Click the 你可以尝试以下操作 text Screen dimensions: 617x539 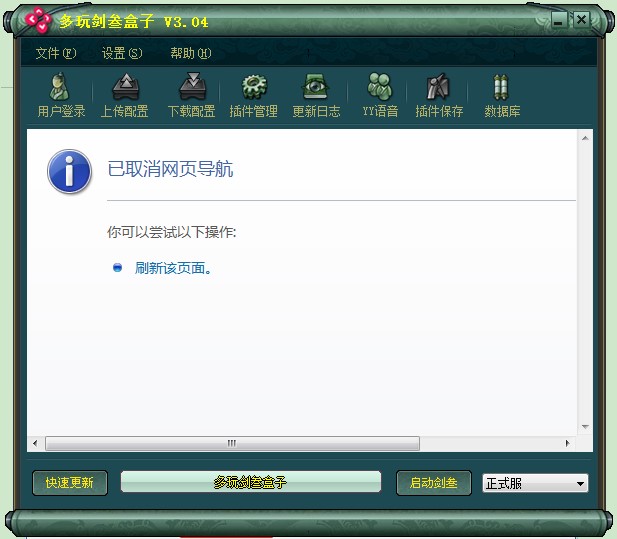click(172, 232)
